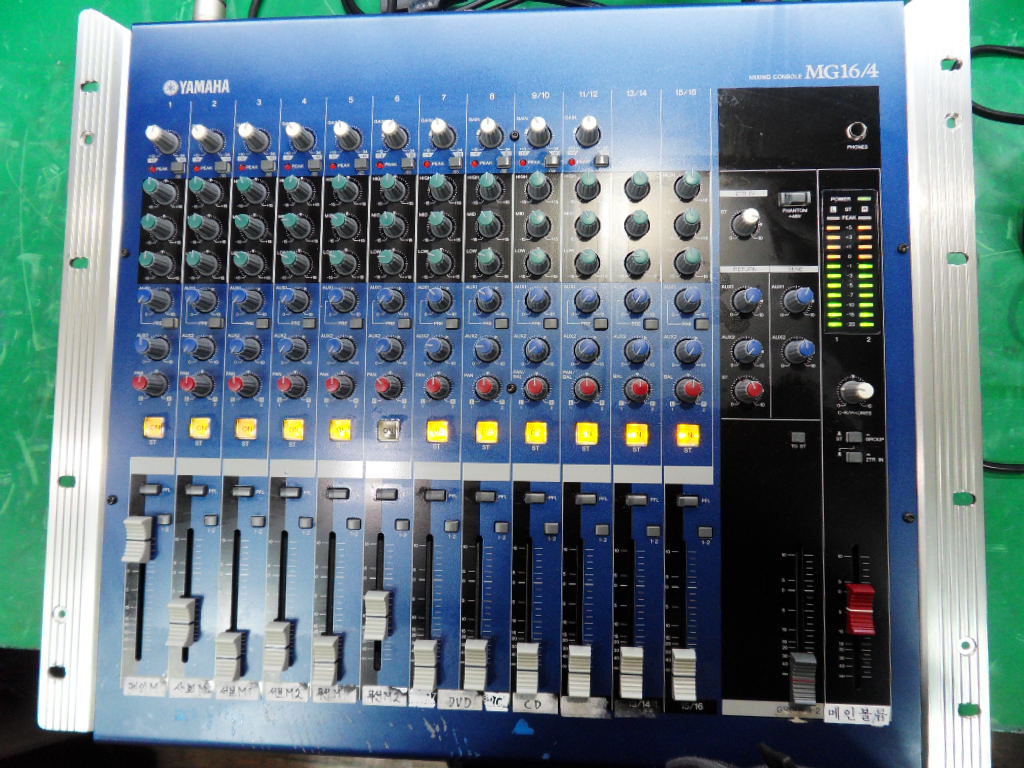Click the YAMAHA logo

(x=197, y=87)
